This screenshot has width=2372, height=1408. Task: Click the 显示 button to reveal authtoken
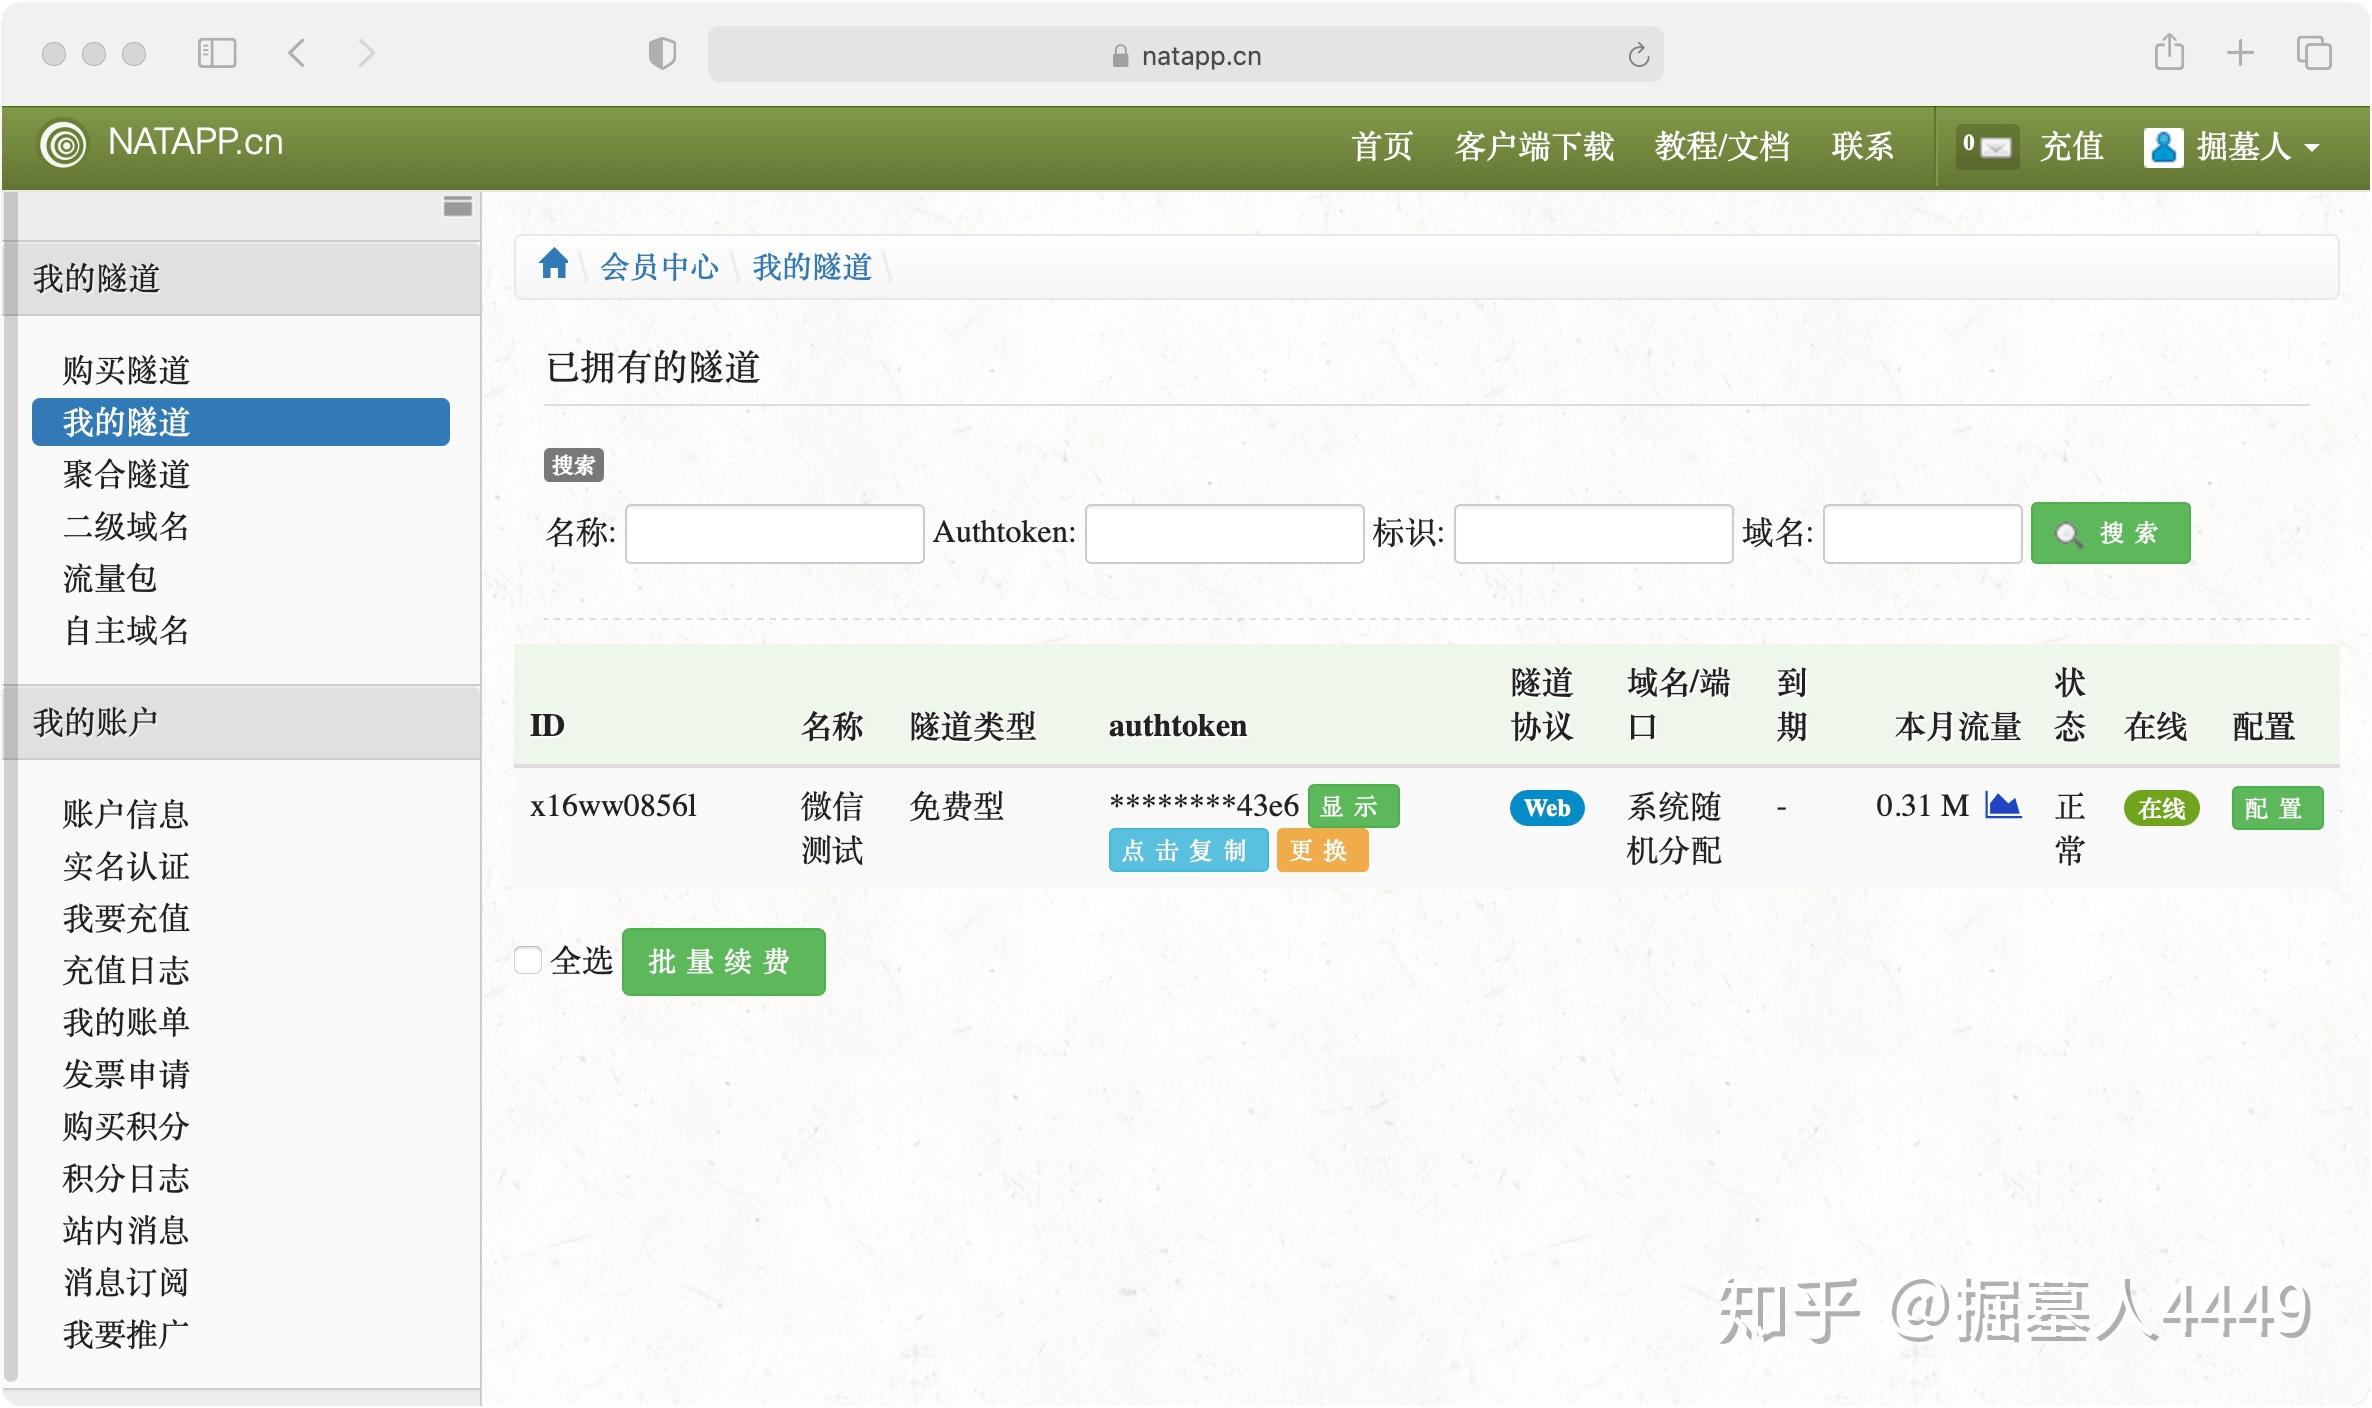[1352, 807]
